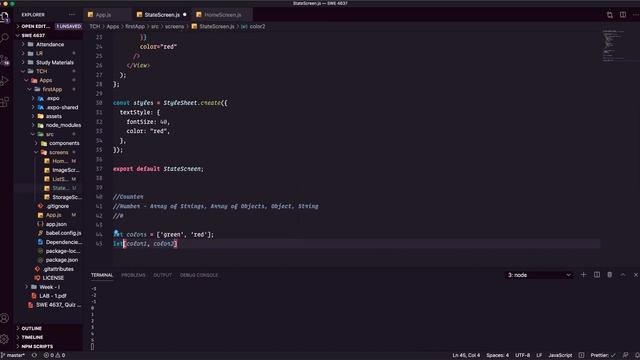Image resolution: width=640 pixels, height=360 pixels.
Task: Open the notifications bell in status bar
Action: coord(637,355)
